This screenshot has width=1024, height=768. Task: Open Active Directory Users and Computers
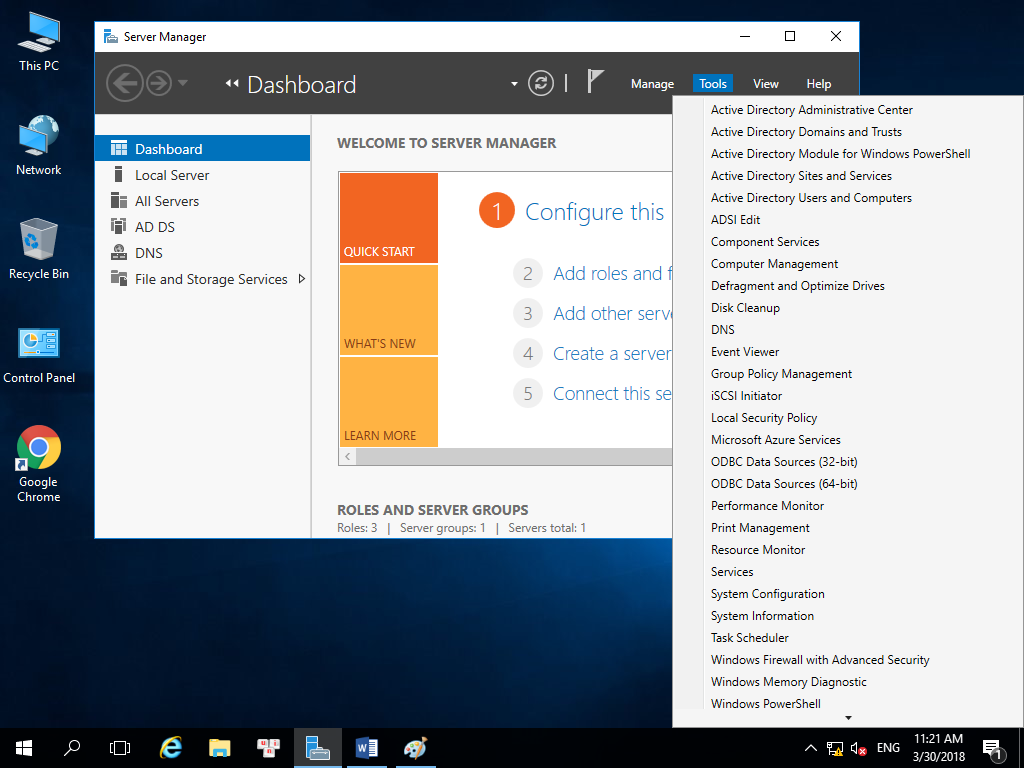811,198
